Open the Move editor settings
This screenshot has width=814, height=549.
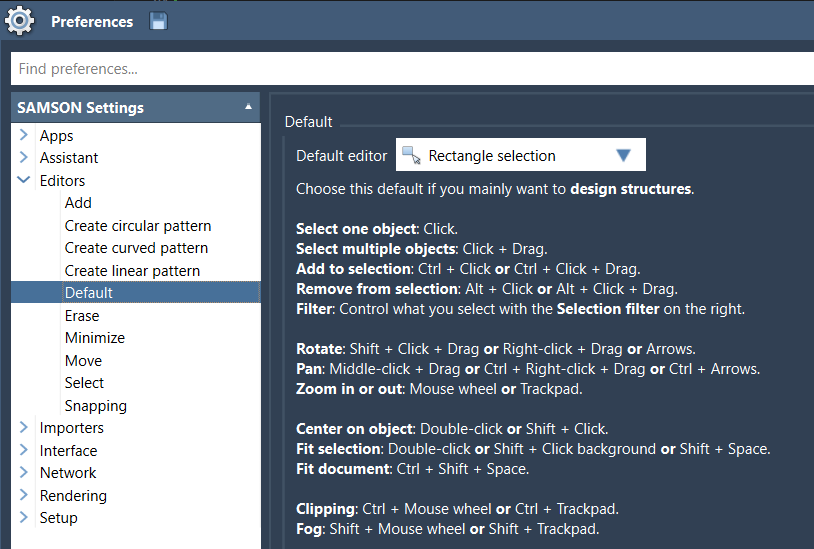84,361
